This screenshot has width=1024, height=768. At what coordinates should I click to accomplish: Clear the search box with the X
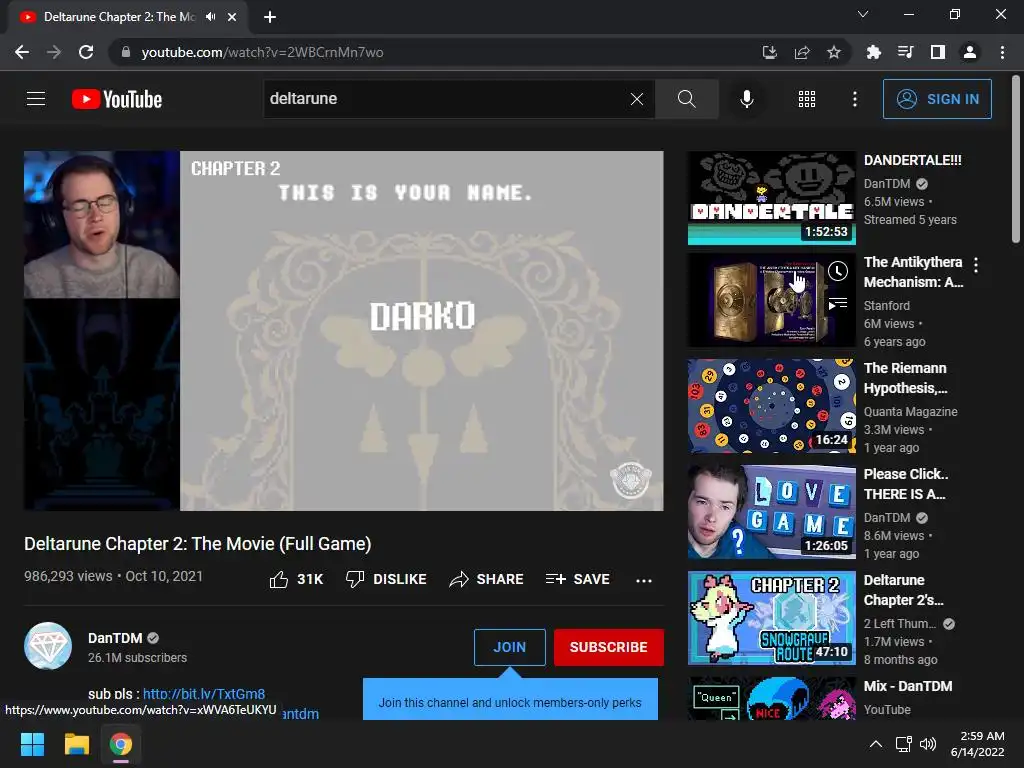(x=637, y=99)
